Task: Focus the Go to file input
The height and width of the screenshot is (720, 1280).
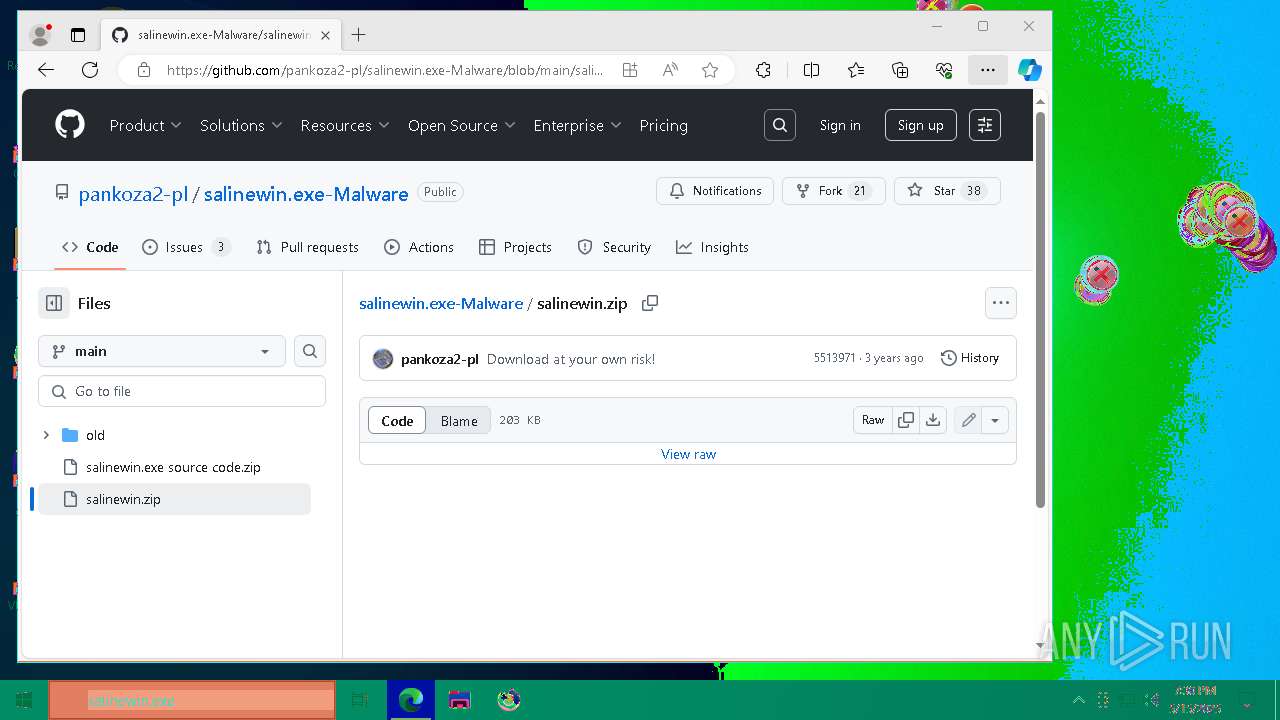Action: coord(182,391)
